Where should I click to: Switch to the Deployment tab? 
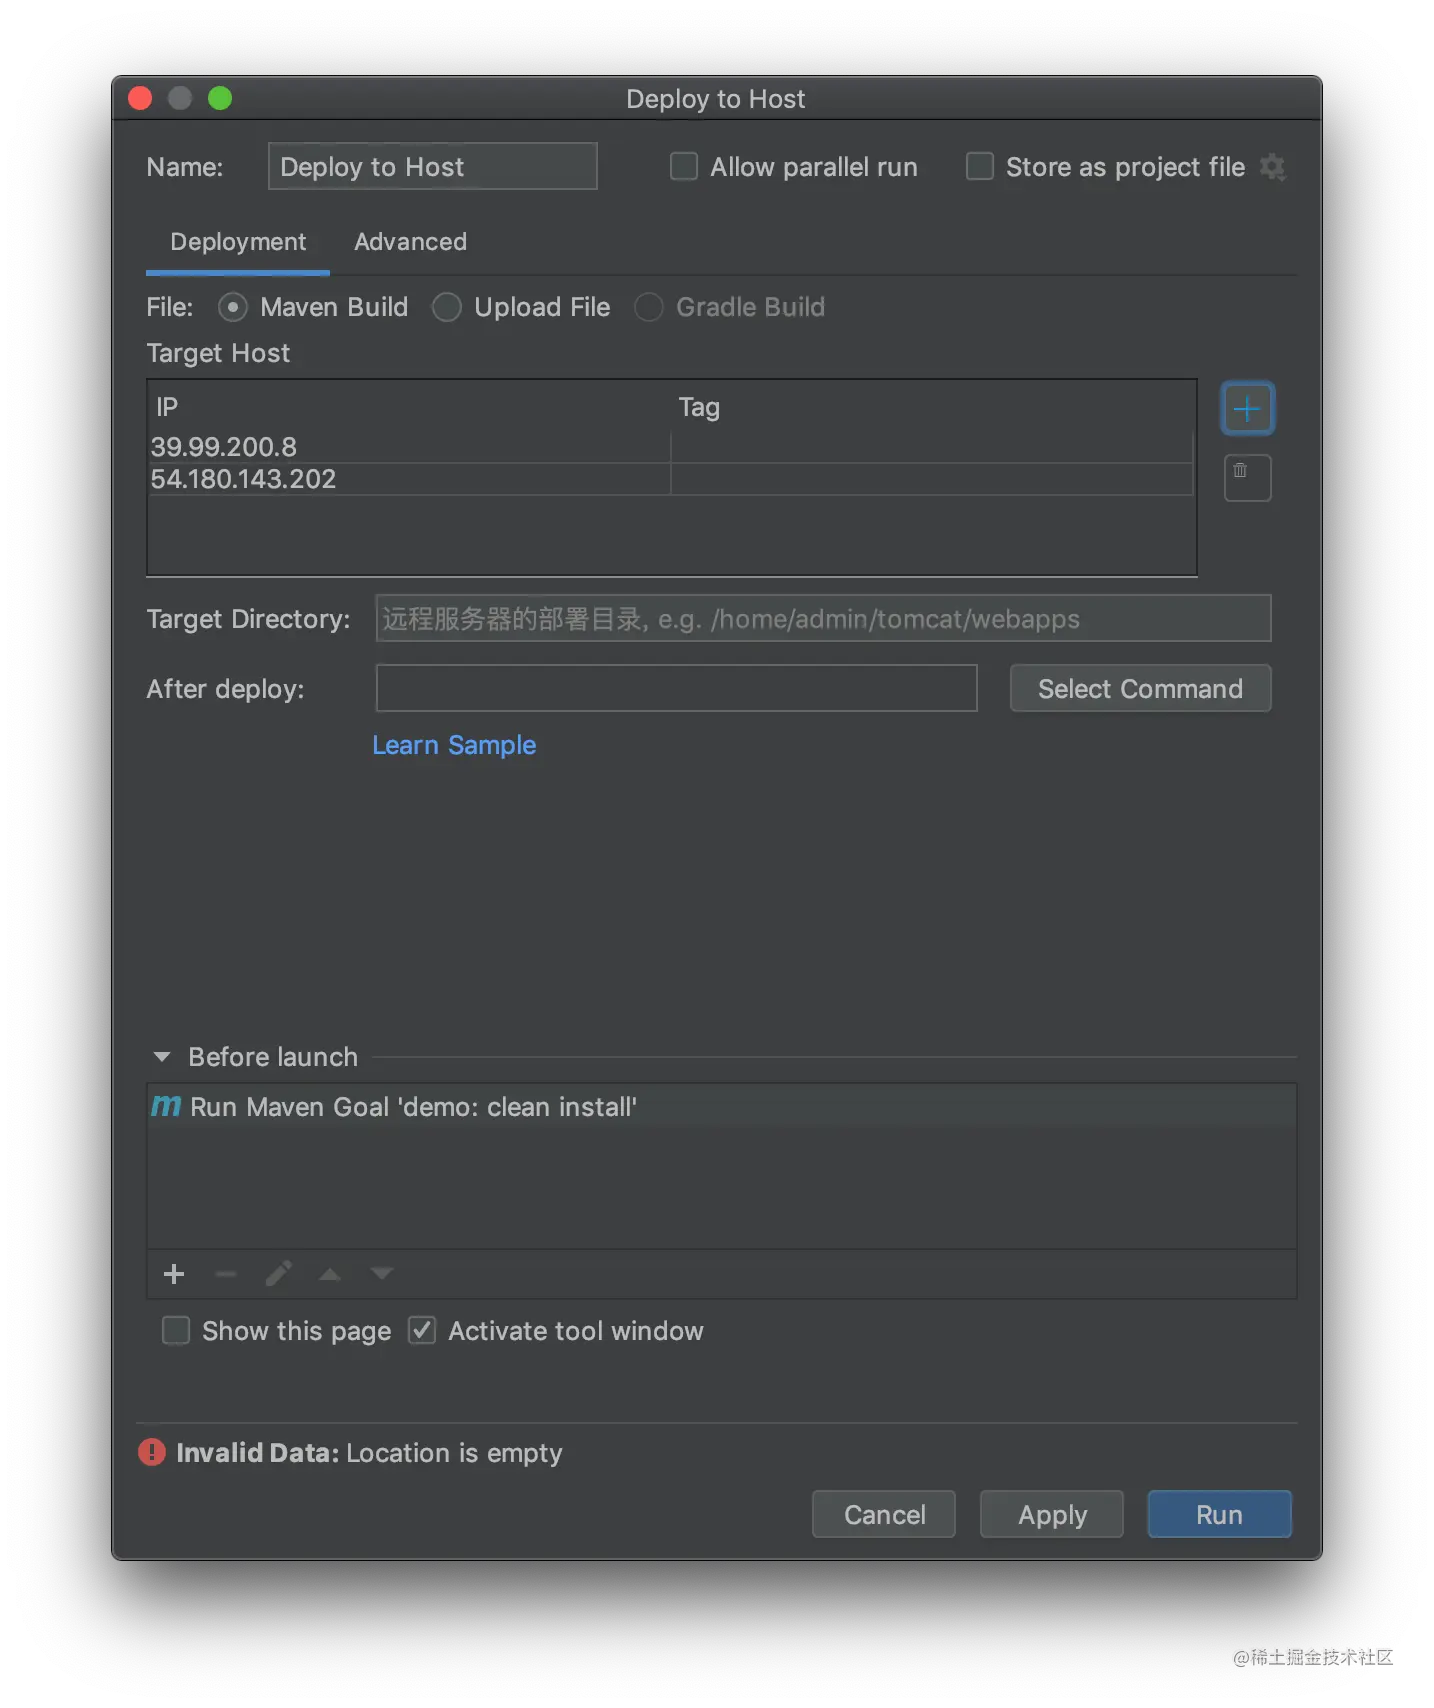tap(238, 242)
